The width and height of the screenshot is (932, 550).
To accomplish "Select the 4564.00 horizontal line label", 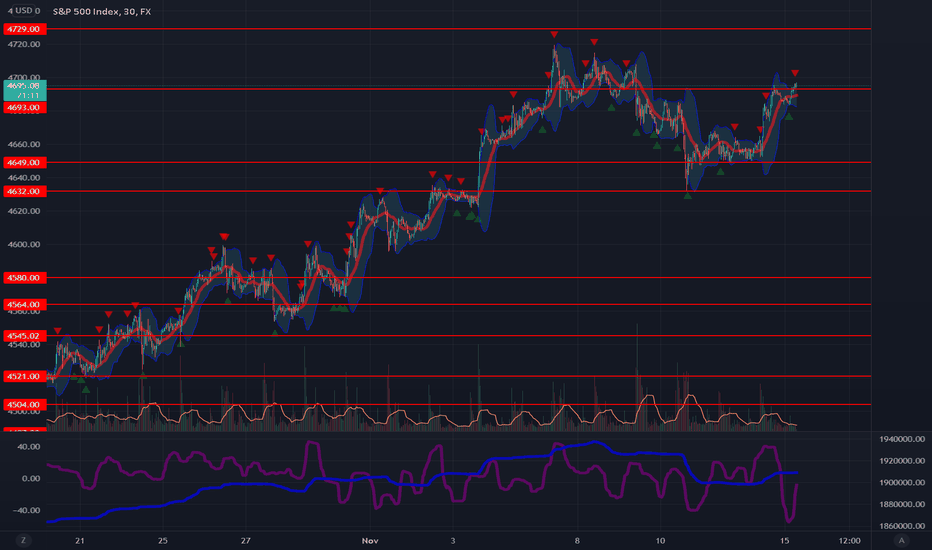I will (x=24, y=304).
